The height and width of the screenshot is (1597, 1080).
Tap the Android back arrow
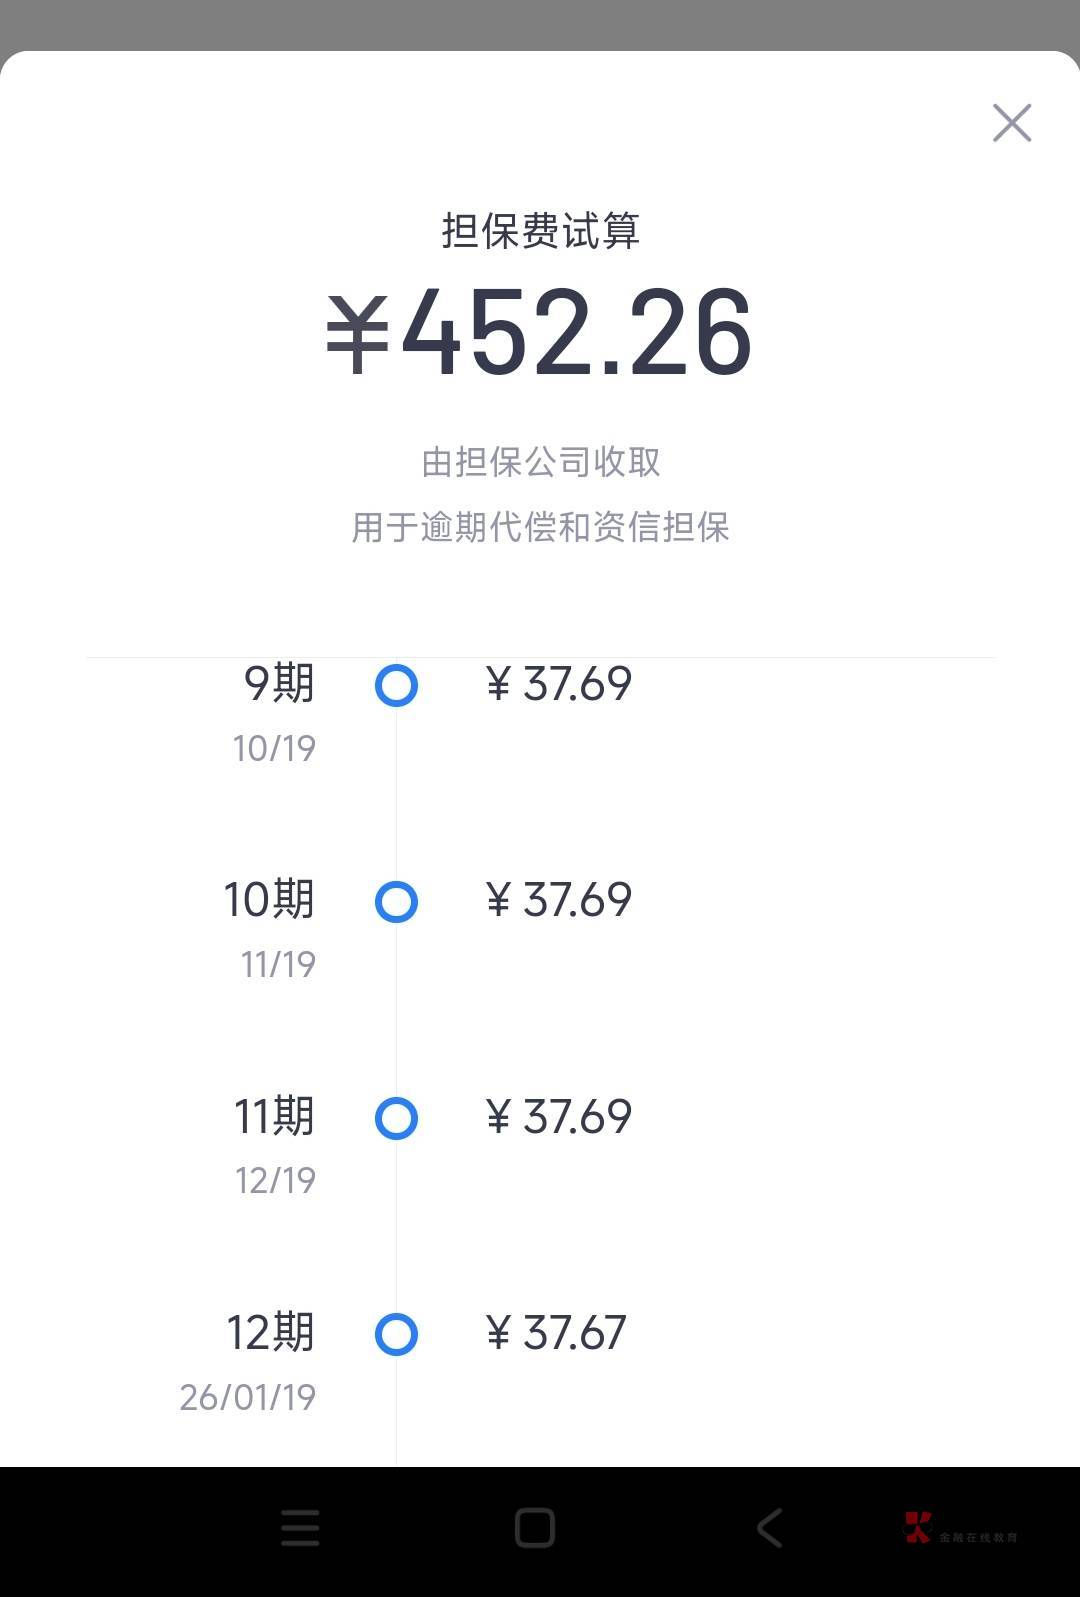pyautogui.click(x=769, y=1528)
